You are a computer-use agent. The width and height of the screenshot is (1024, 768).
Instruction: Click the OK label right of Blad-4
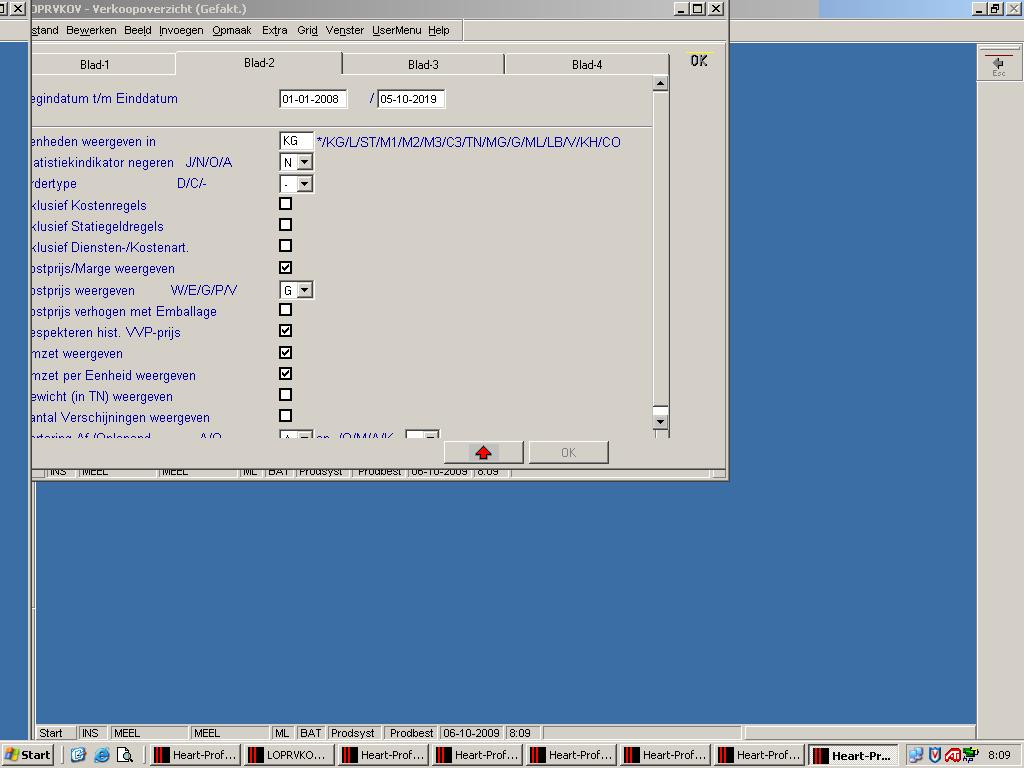point(699,61)
